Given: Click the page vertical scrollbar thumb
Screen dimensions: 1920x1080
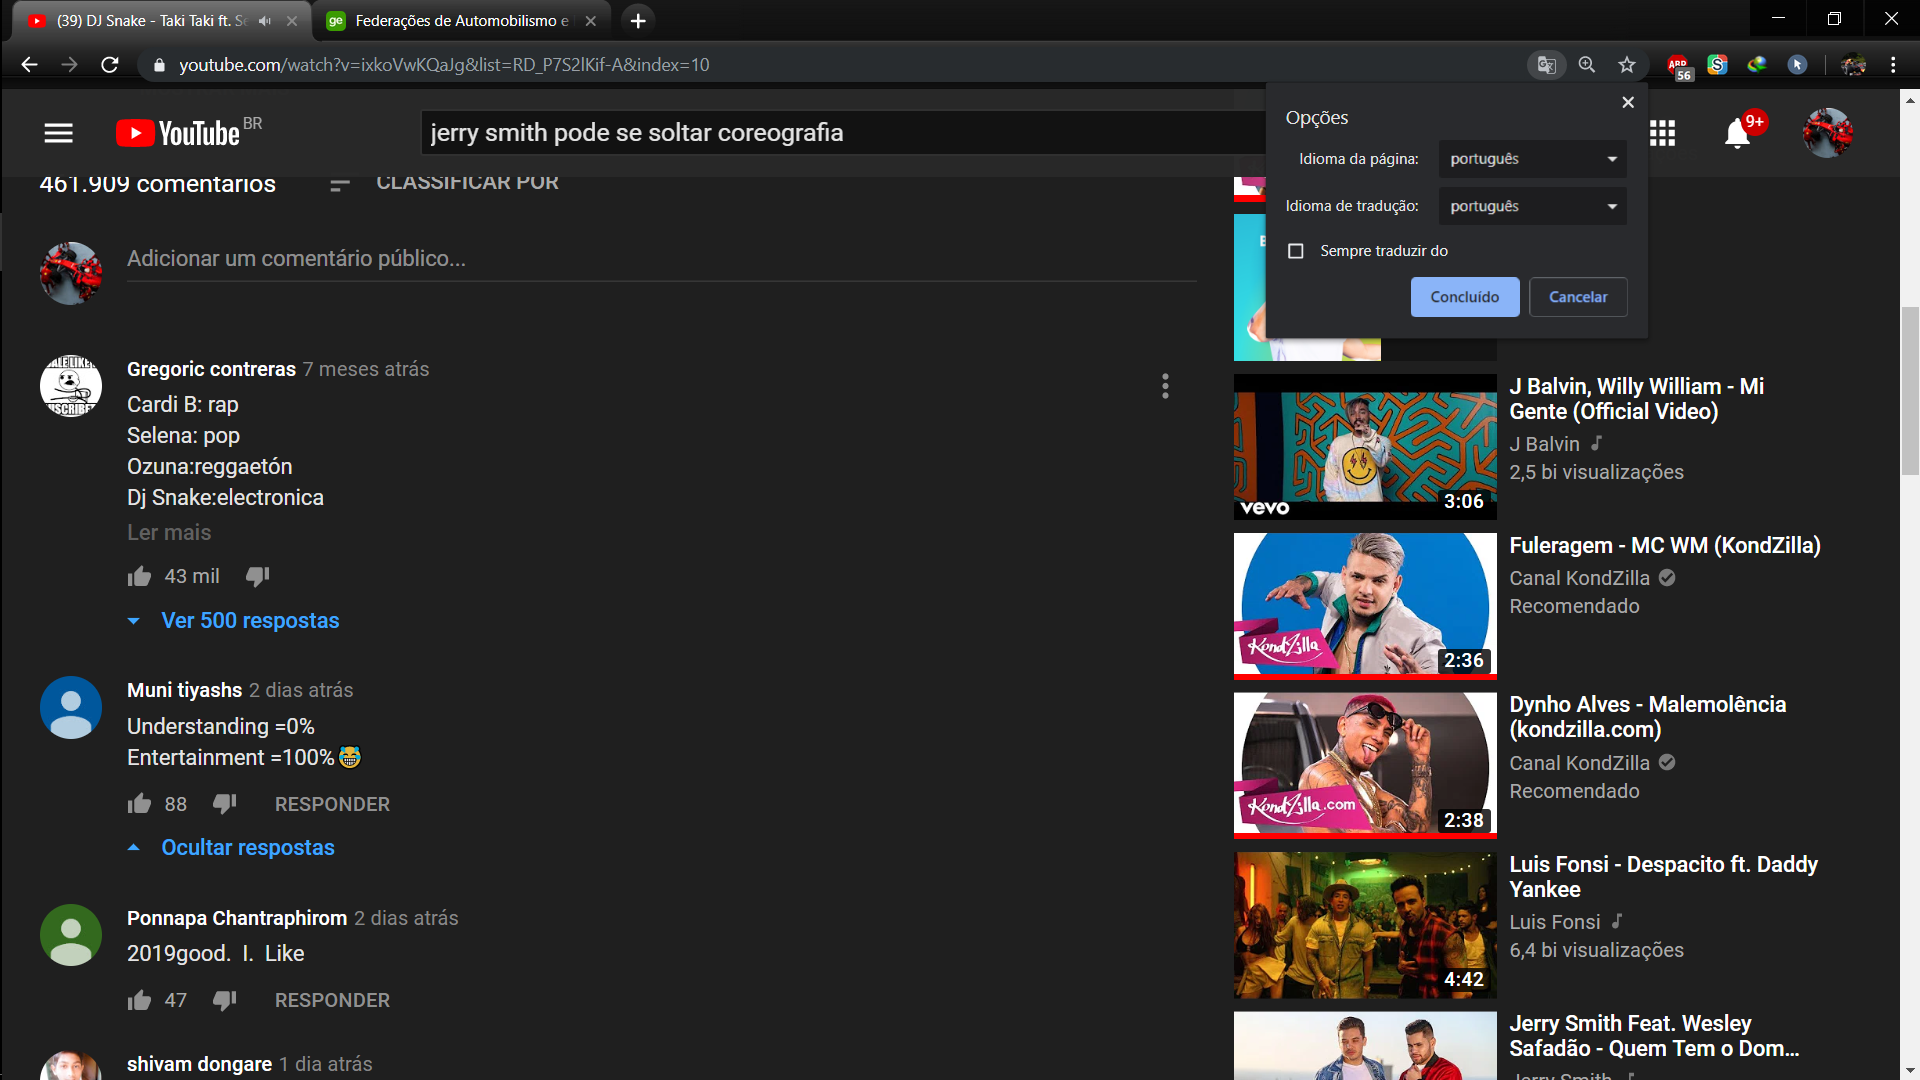Looking at the screenshot, I should coord(1910,392).
